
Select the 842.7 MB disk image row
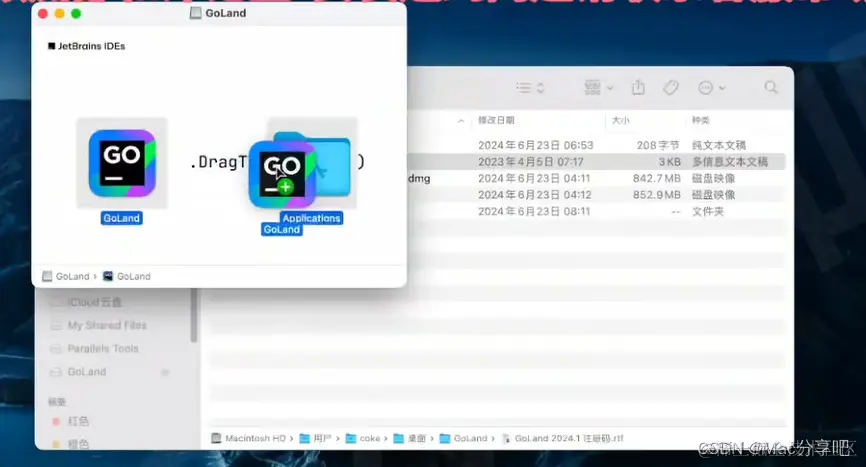596,178
